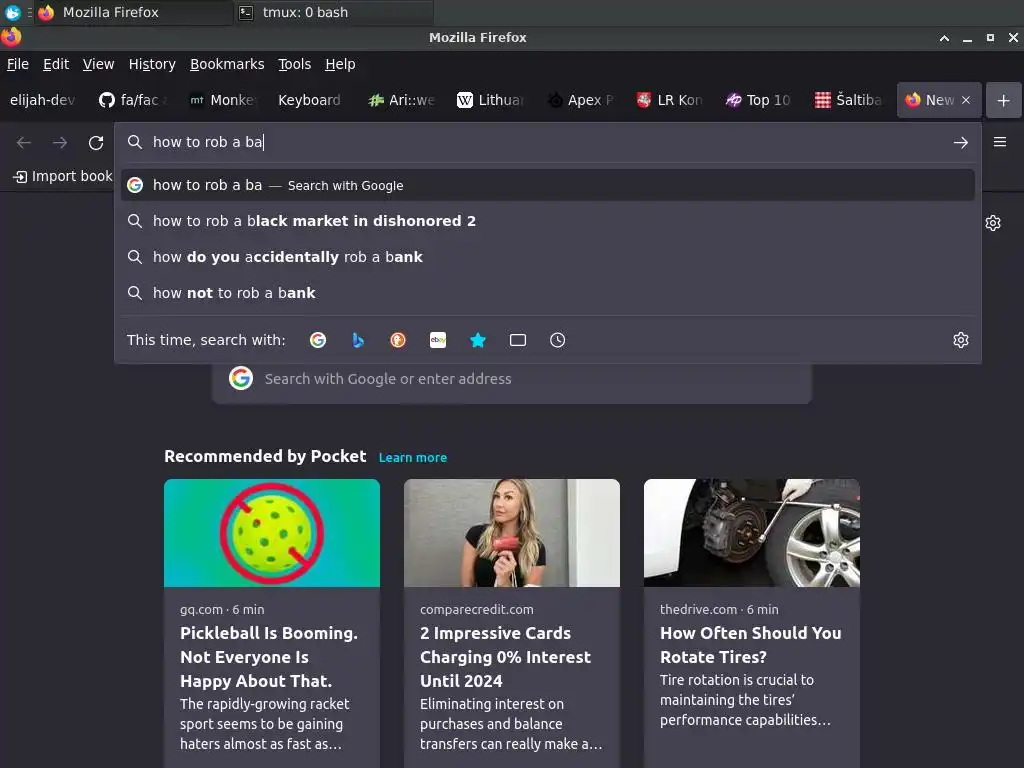Switch to the elijah-dev tab
The image size is (1024, 768).
(x=43, y=100)
